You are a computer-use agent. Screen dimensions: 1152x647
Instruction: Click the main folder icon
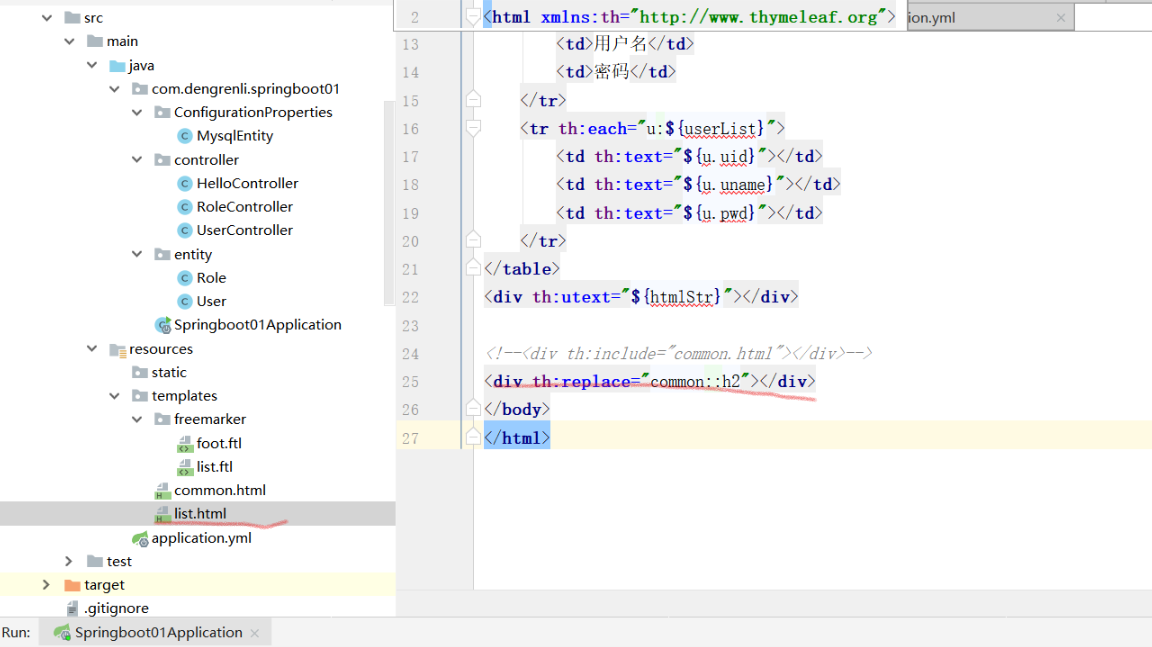[95, 41]
